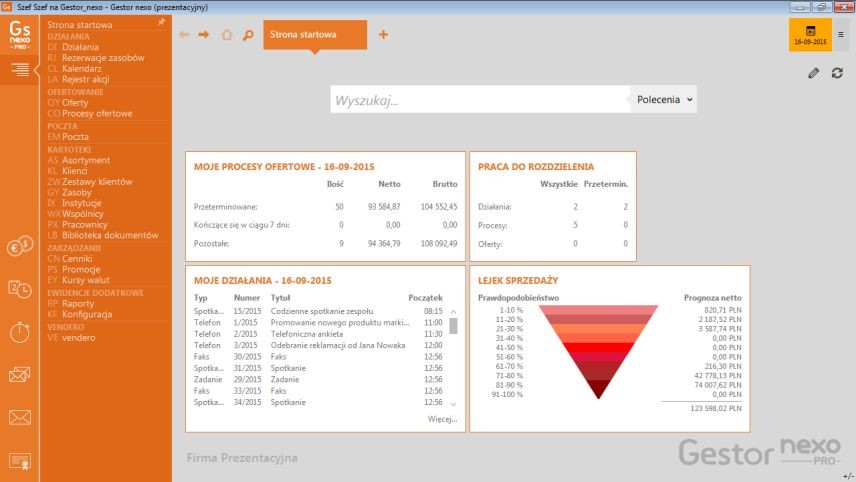856x482 pixels.
Task: Toggle the main menu list icon
Action: pos(19,68)
